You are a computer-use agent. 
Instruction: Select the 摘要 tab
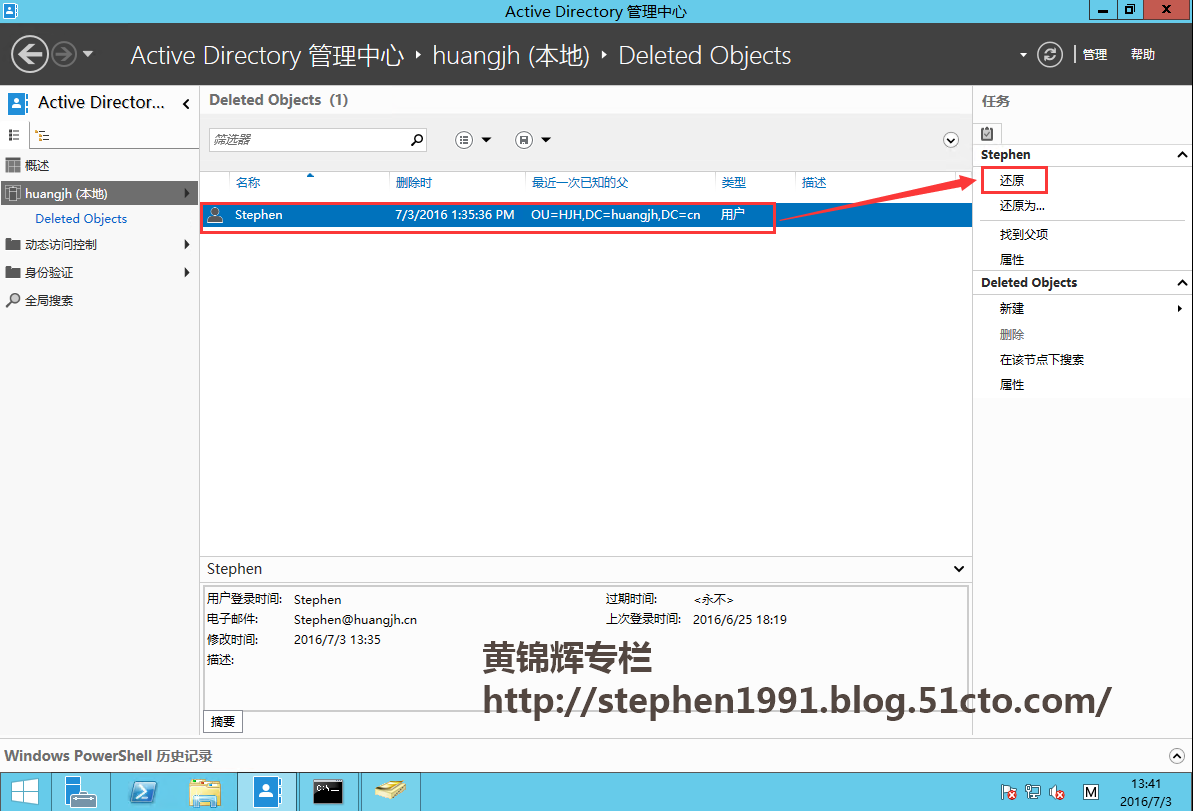point(223,721)
